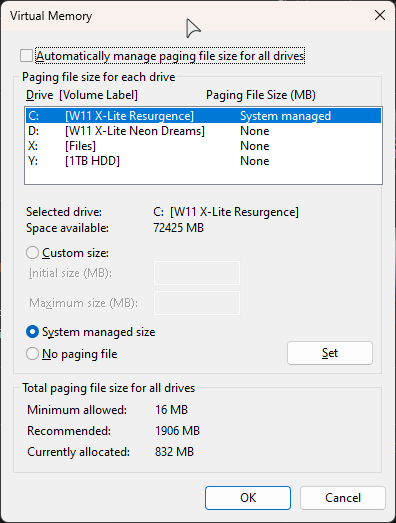Click the Paging File Size (MB) column header
The width and height of the screenshot is (396, 523).
coord(261,95)
